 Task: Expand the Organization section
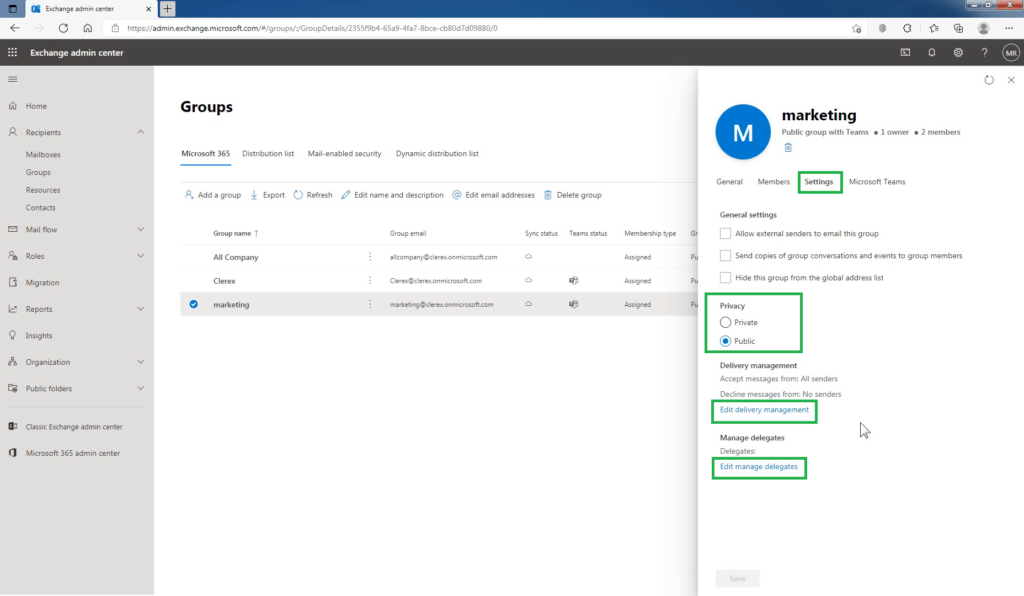(x=140, y=362)
